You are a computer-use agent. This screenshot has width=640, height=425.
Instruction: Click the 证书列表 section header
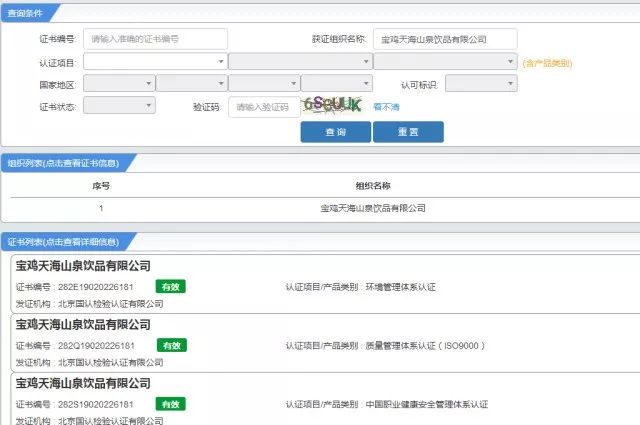click(x=63, y=242)
